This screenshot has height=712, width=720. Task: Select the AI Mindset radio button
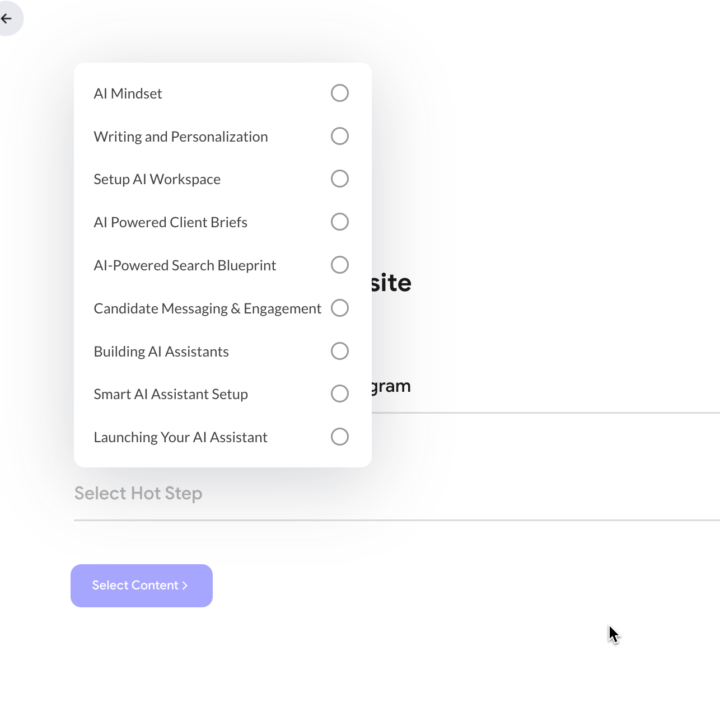pyautogui.click(x=339, y=93)
